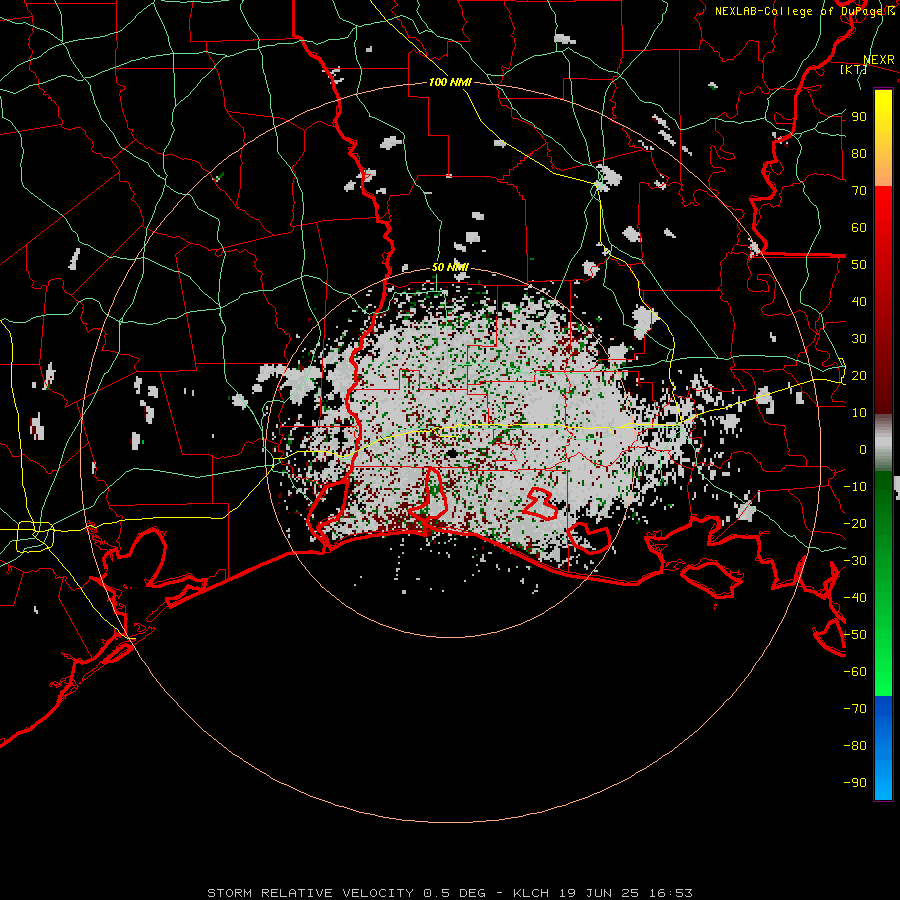Click the 50 NMI range ring label
The image size is (900, 900).
450,267
